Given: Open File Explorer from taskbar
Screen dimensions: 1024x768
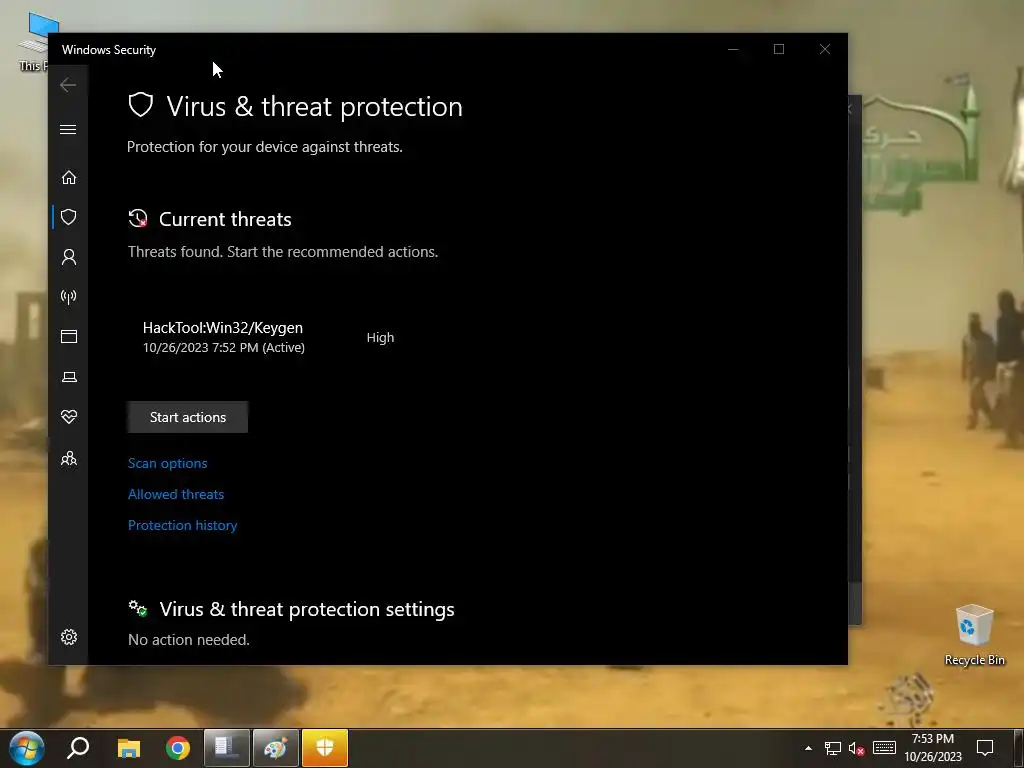Looking at the screenshot, I should pos(129,748).
